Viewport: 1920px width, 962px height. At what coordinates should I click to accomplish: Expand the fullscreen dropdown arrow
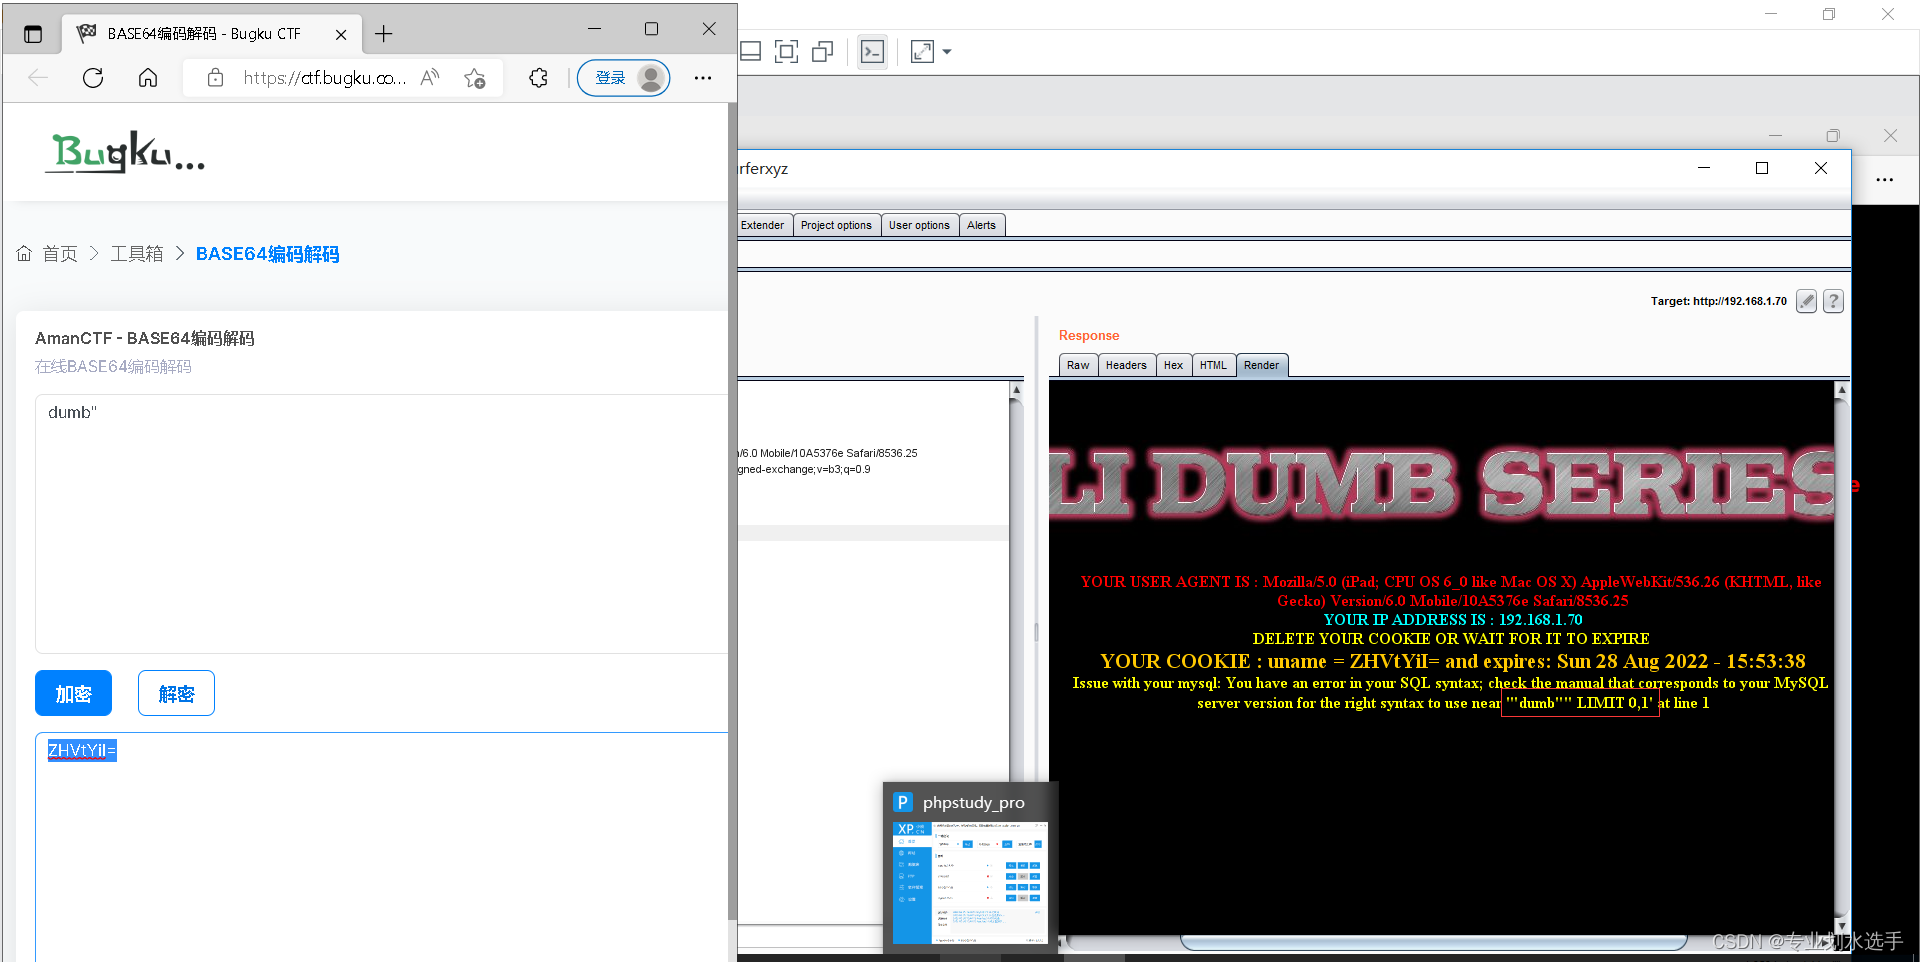947,52
